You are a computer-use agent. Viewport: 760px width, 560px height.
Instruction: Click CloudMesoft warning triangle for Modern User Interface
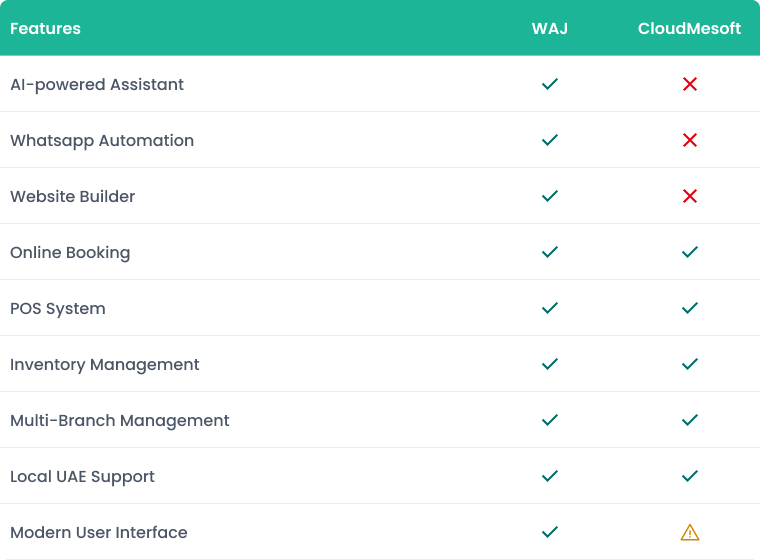pyautogui.click(x=690, y=532)
